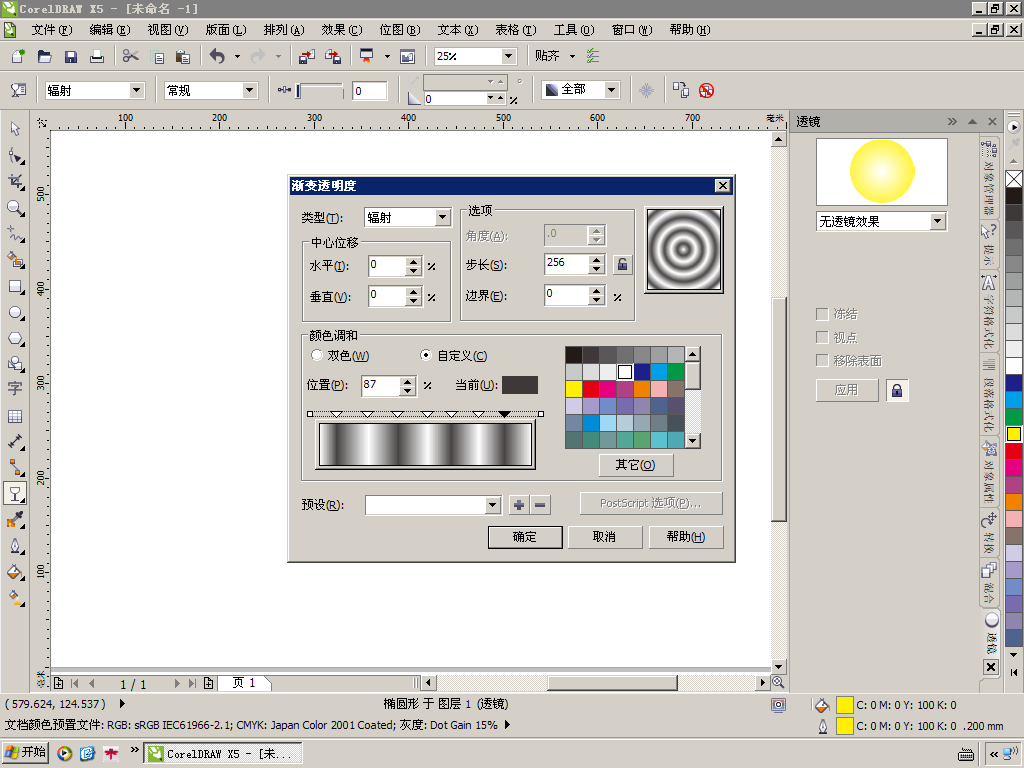Click the Copy transparency properties icon
1024x768 pixels.
tap(680, 90)
